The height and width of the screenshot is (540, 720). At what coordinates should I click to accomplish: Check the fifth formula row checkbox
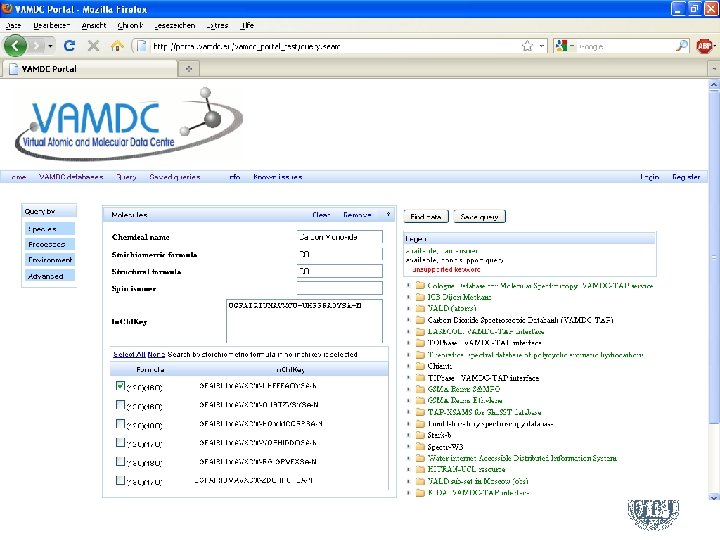pos(120,461)
